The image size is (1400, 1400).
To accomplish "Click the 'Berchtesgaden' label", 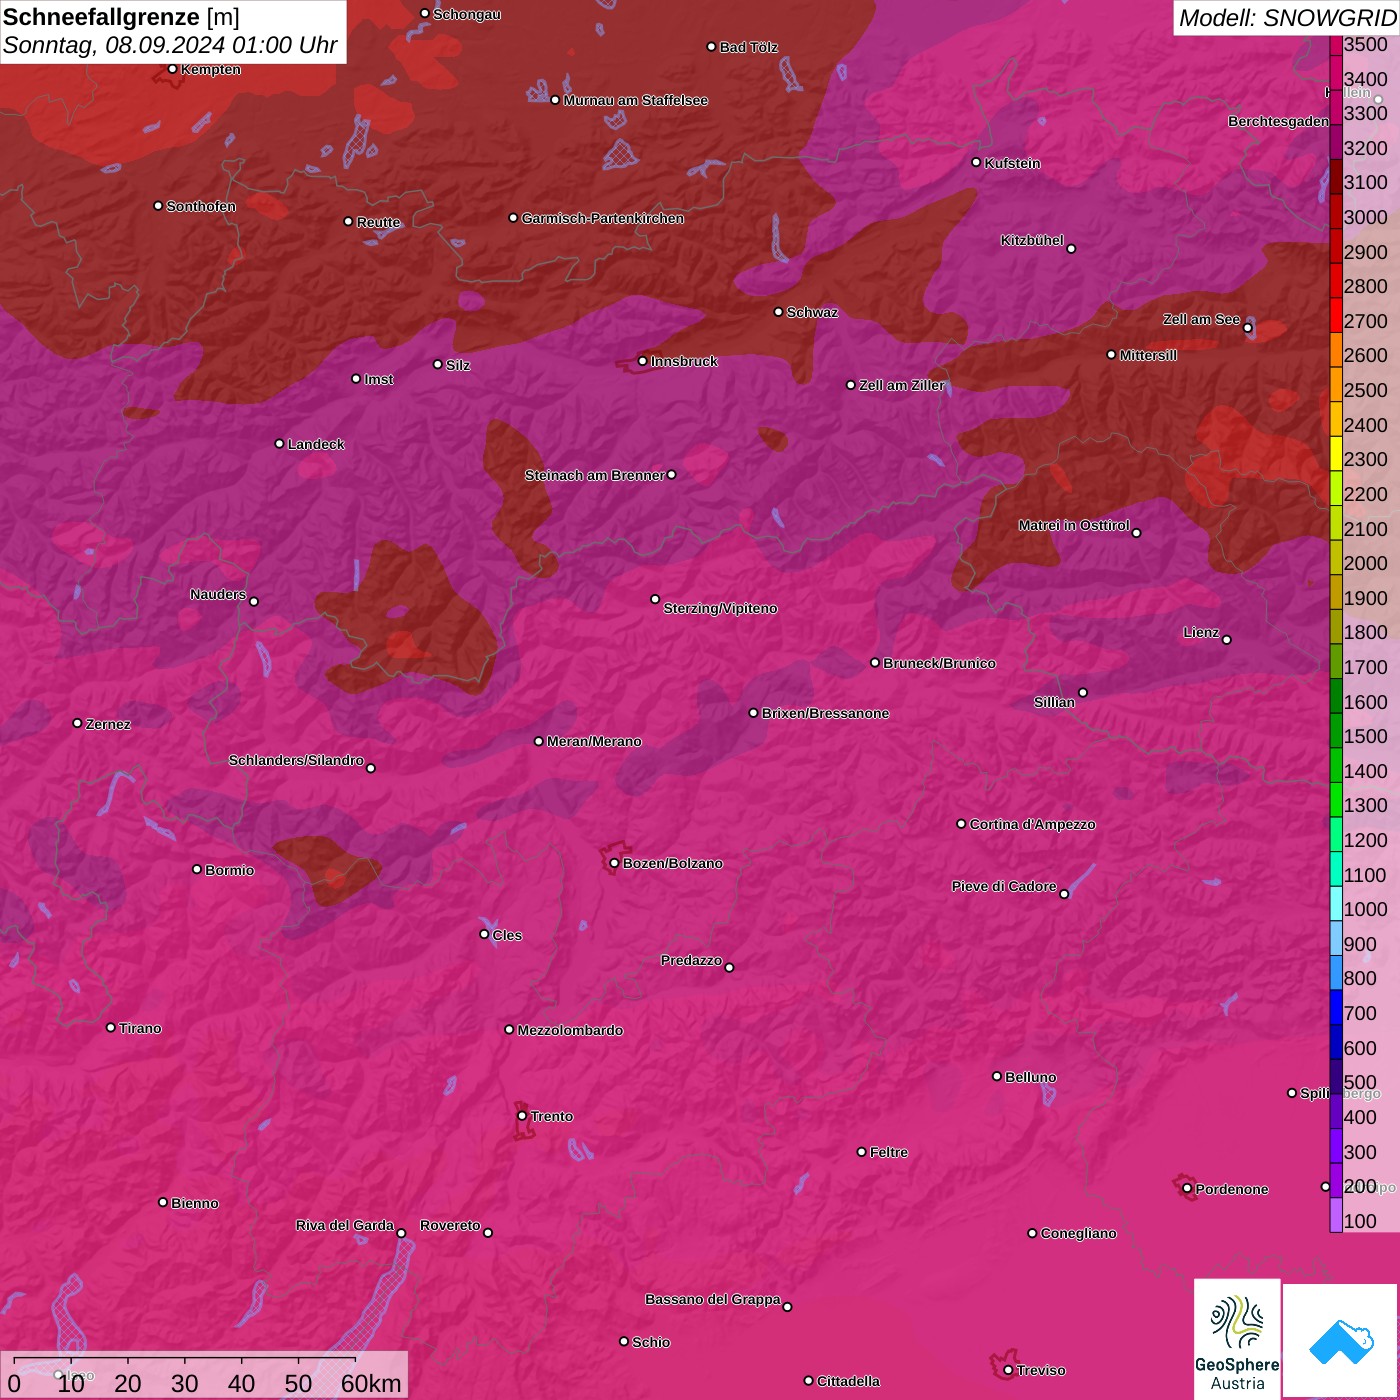I will [1279, 121].
